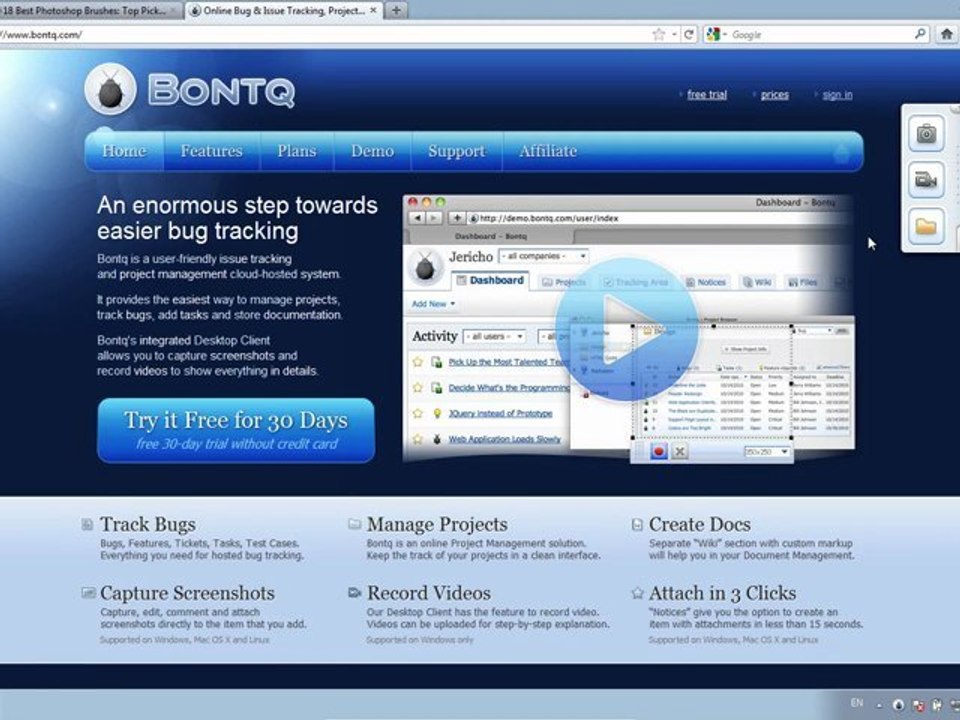Image resolution: width=960 pixels, height=720 pixels.
Task: Click text Supported on Windows only
Action: (x=420, y=640)
